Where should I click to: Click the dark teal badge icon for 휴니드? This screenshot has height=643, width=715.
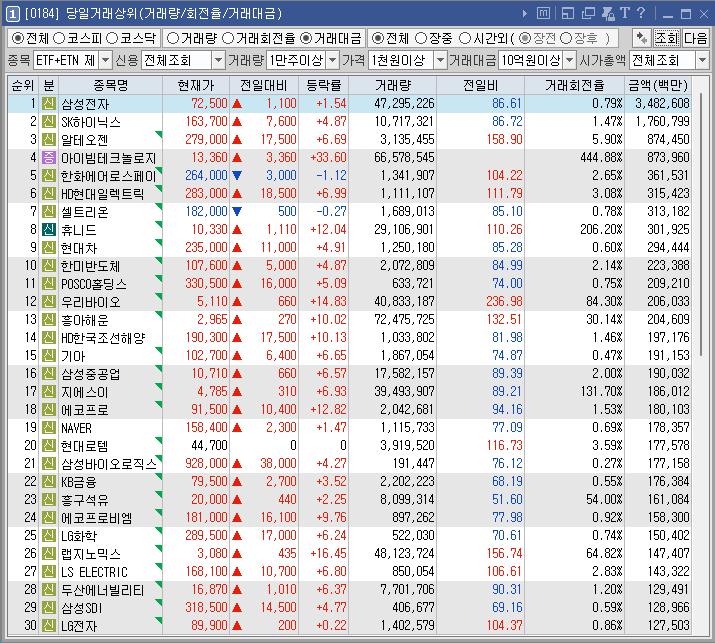pyautogui.click(x=49, y=229)
